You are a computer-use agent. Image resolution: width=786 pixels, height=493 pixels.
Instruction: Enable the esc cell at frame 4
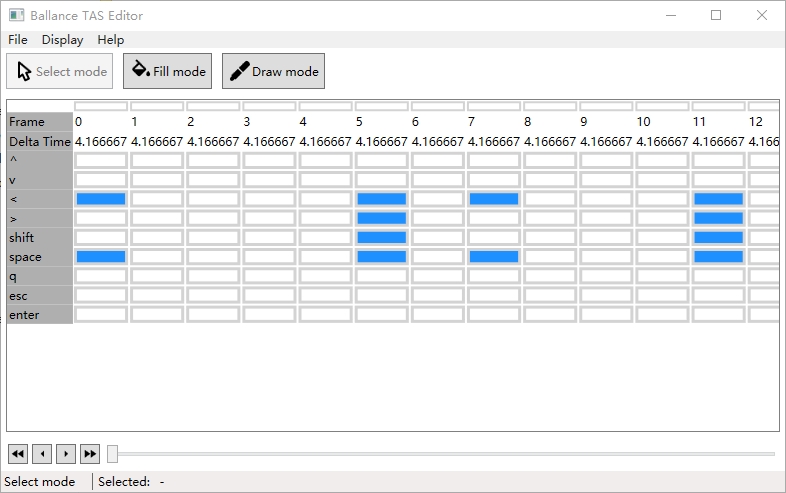tap(325, 295)
